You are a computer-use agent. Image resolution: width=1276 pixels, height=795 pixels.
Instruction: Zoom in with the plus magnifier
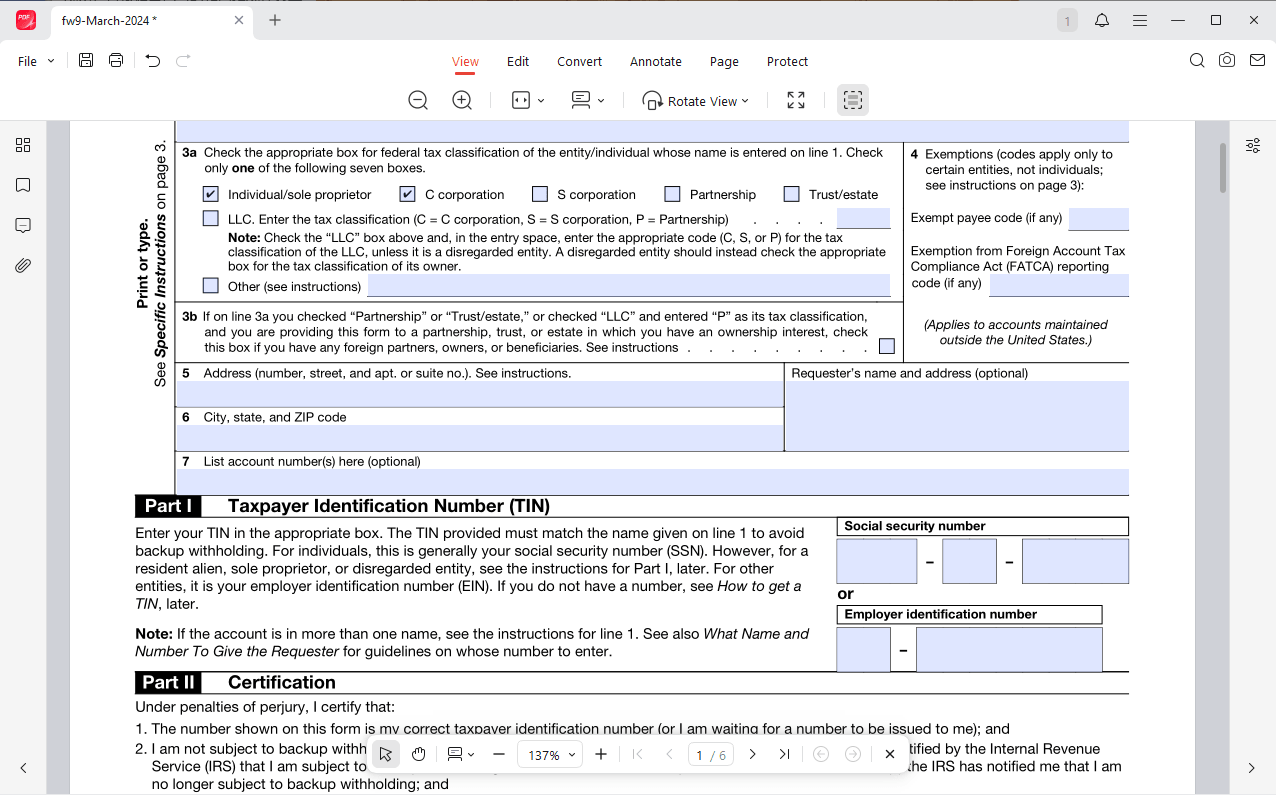[x=462, y=100]
